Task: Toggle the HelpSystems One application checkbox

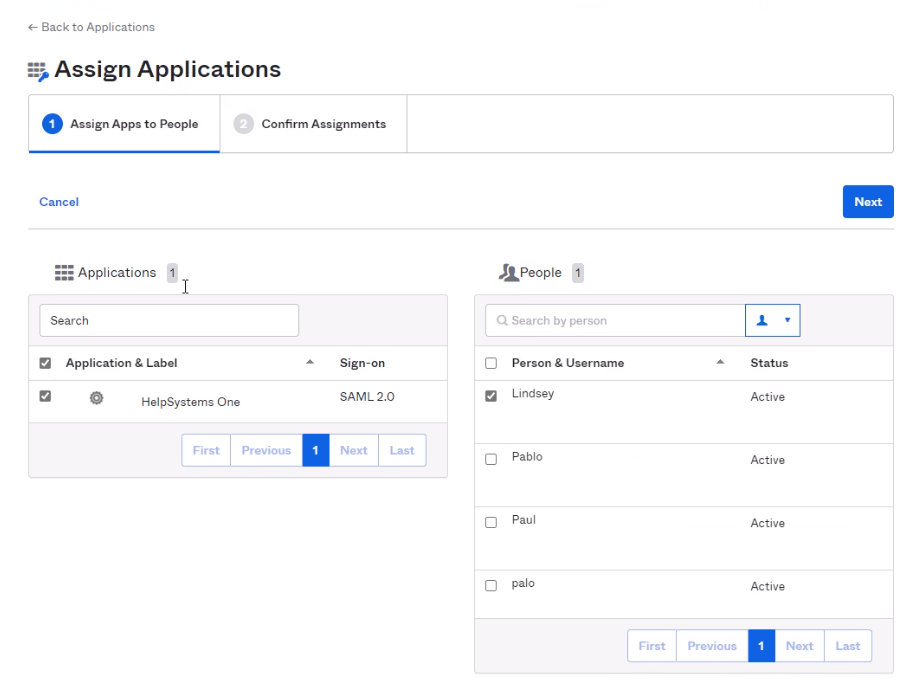Action: [x=45, y=396]
